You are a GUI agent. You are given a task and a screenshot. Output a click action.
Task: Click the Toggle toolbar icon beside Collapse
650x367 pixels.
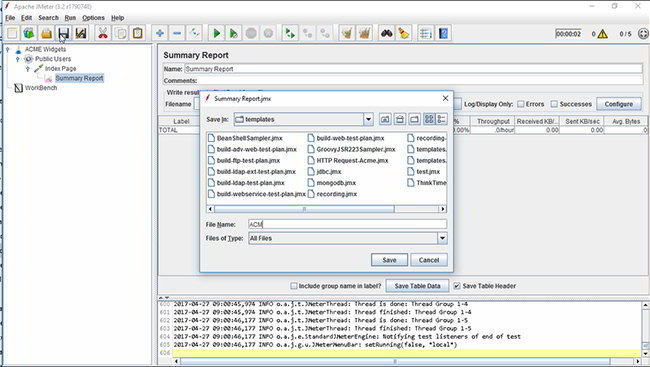pyautogui.click(x=194, y=33)
